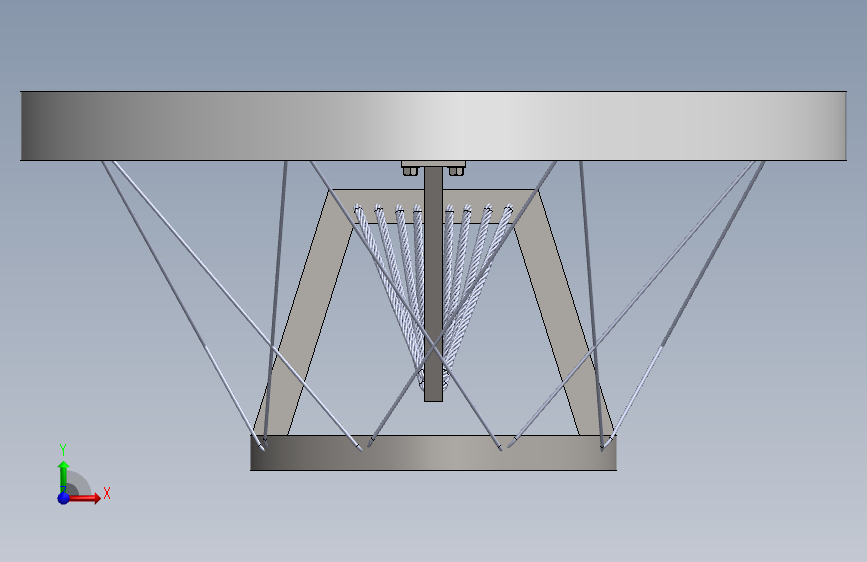Select the bottom base plate of the model

[434, 453]
